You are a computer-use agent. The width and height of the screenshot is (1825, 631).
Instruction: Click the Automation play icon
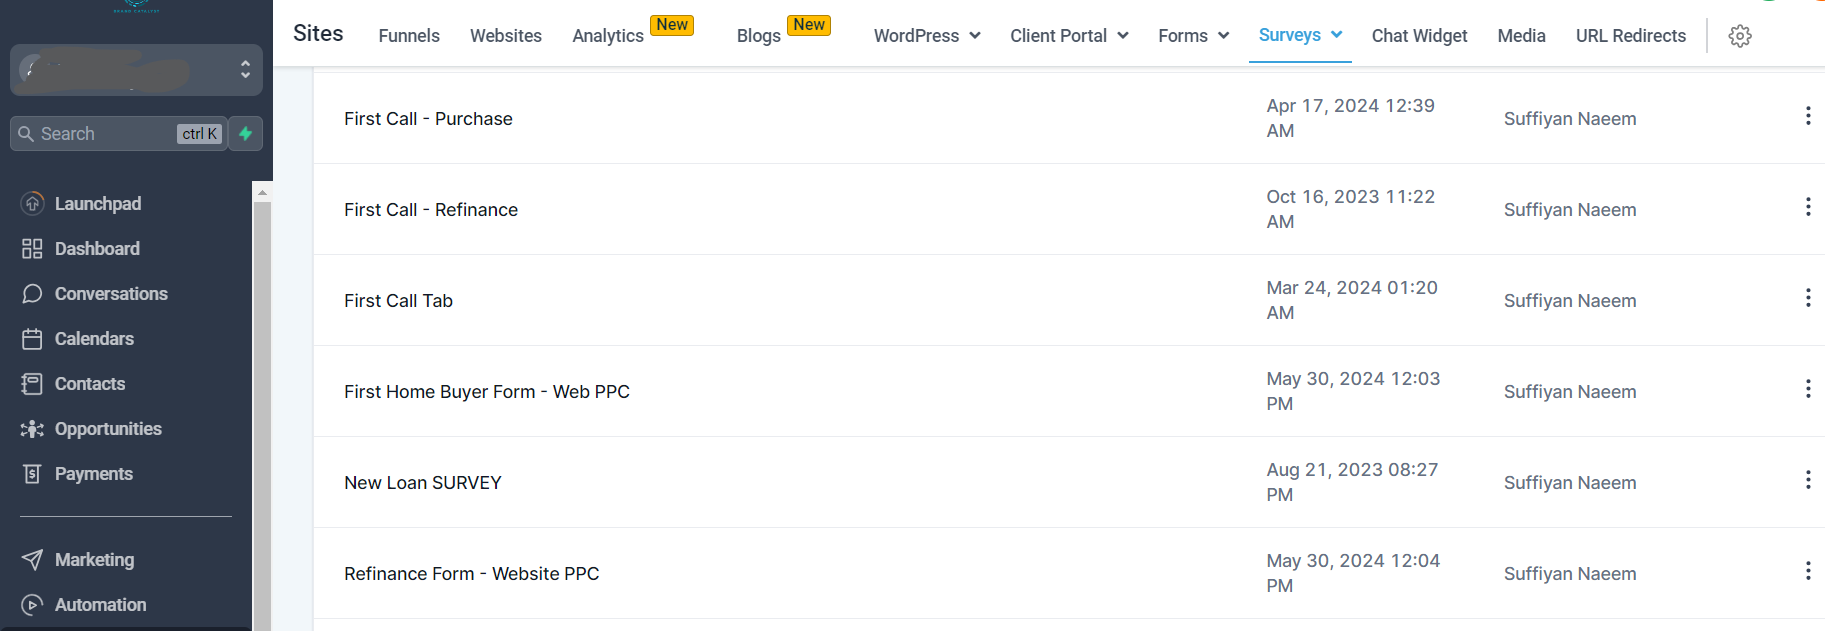(x=32, y=605)
